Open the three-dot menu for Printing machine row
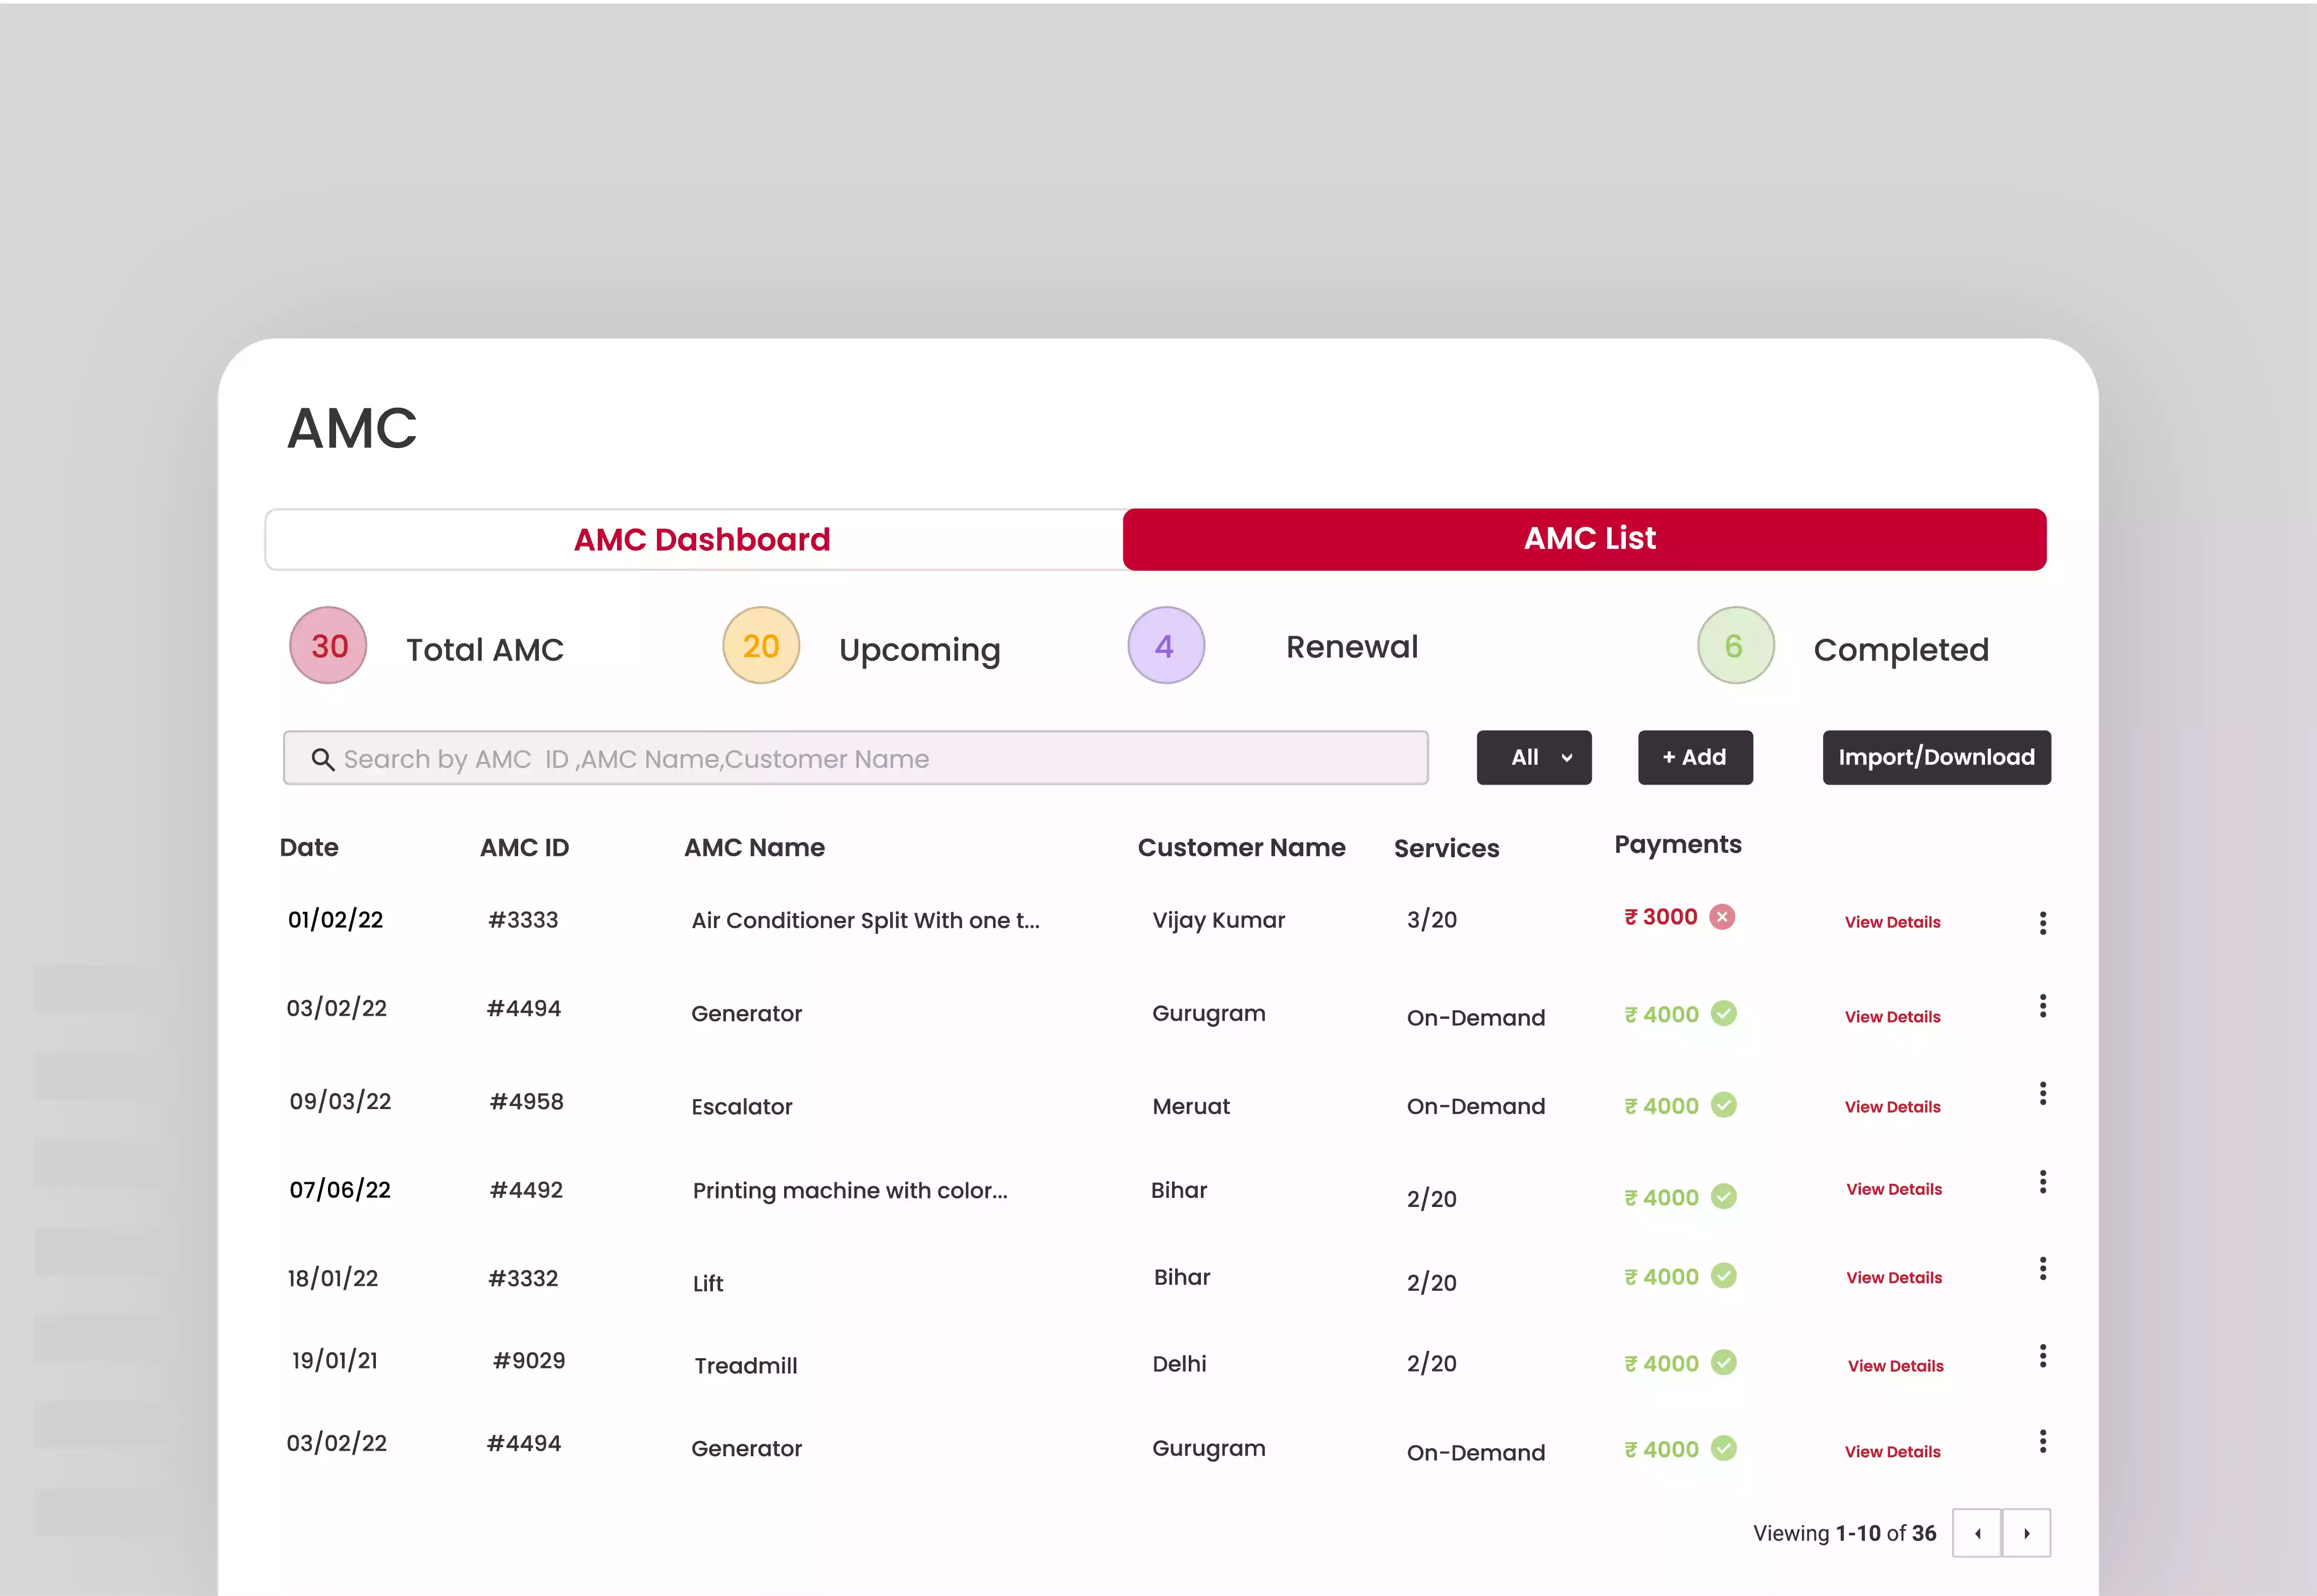Image resolution: width=2317 pixels, height=1596 pixels. point(2043,1182)
